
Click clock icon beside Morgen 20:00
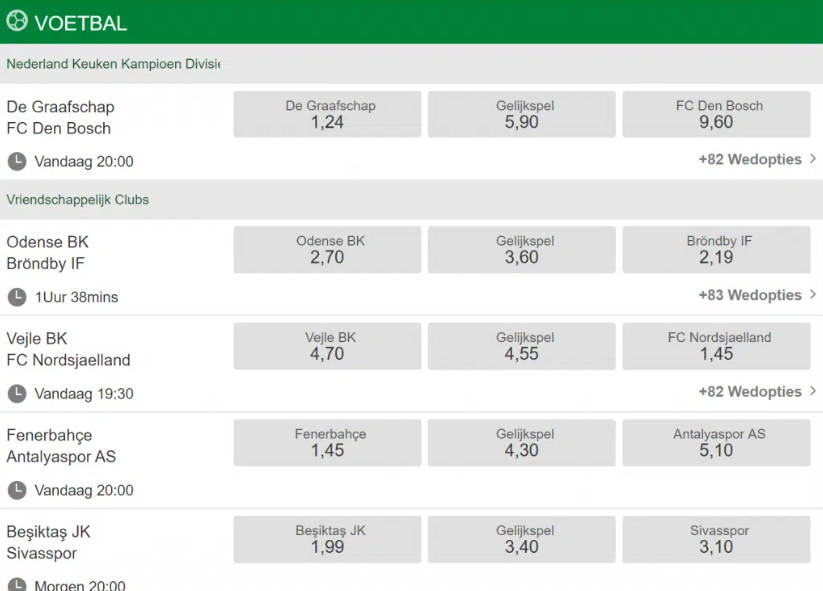(x=17, y=584)
